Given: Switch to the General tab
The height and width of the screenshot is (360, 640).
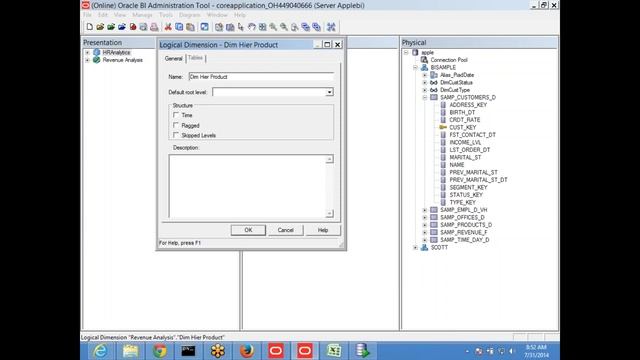Looking at the screenshot, I should (x=173, y=58).
